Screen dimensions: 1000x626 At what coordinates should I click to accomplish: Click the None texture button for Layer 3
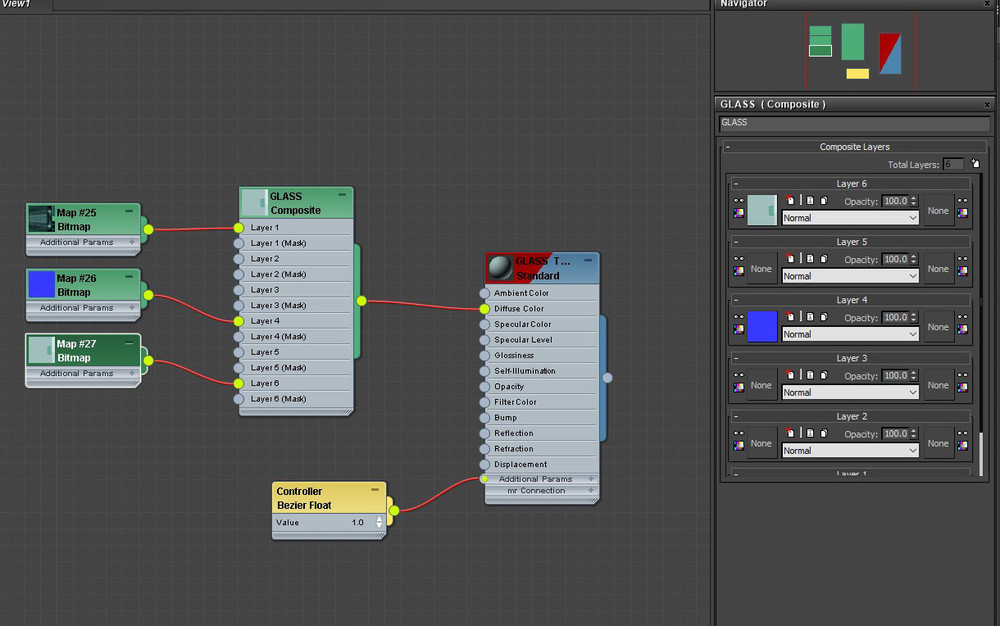(x=761, y=386)
